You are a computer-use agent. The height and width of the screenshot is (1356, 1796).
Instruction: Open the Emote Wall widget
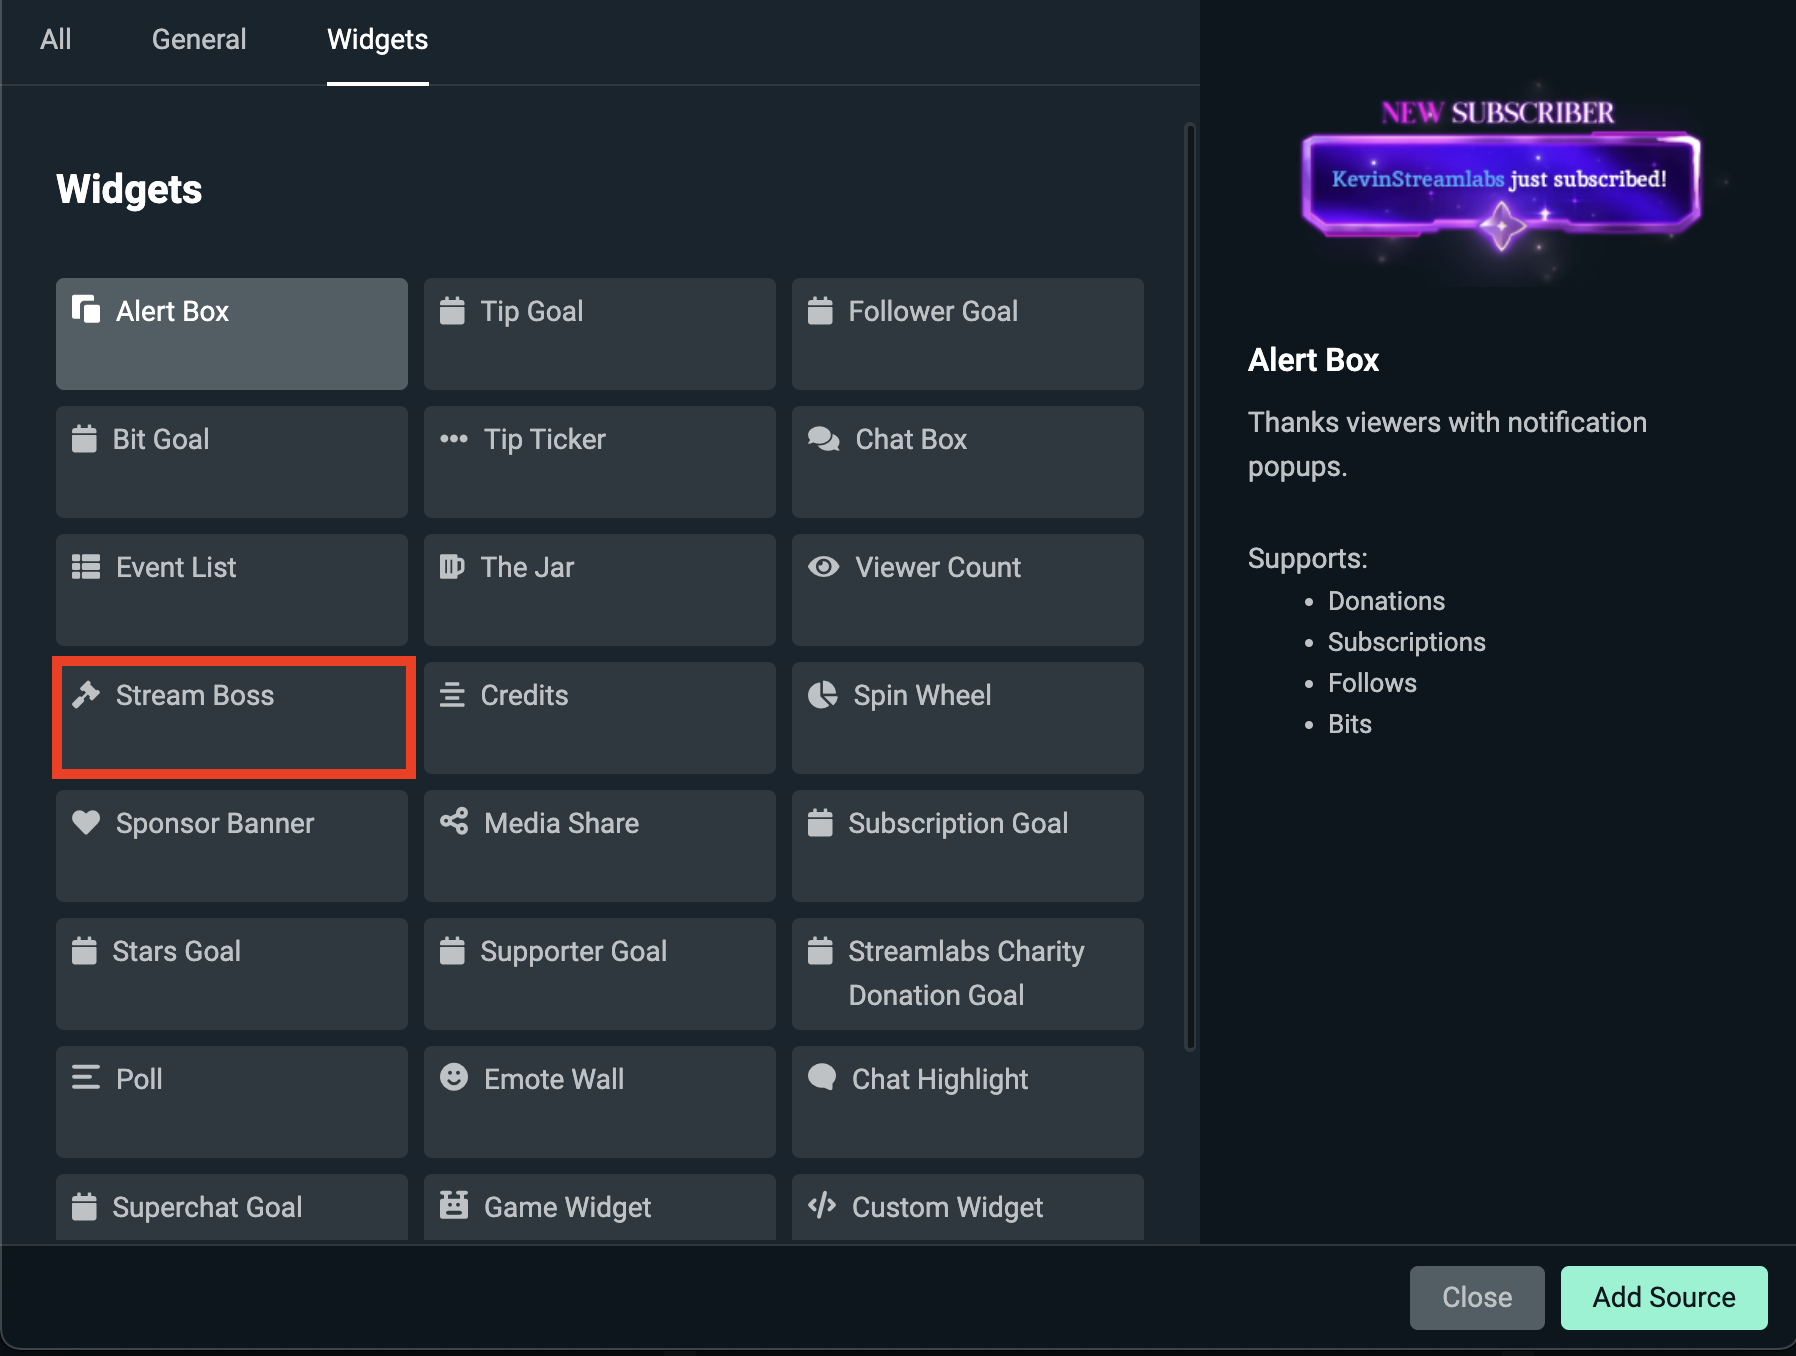(599, 1101)
